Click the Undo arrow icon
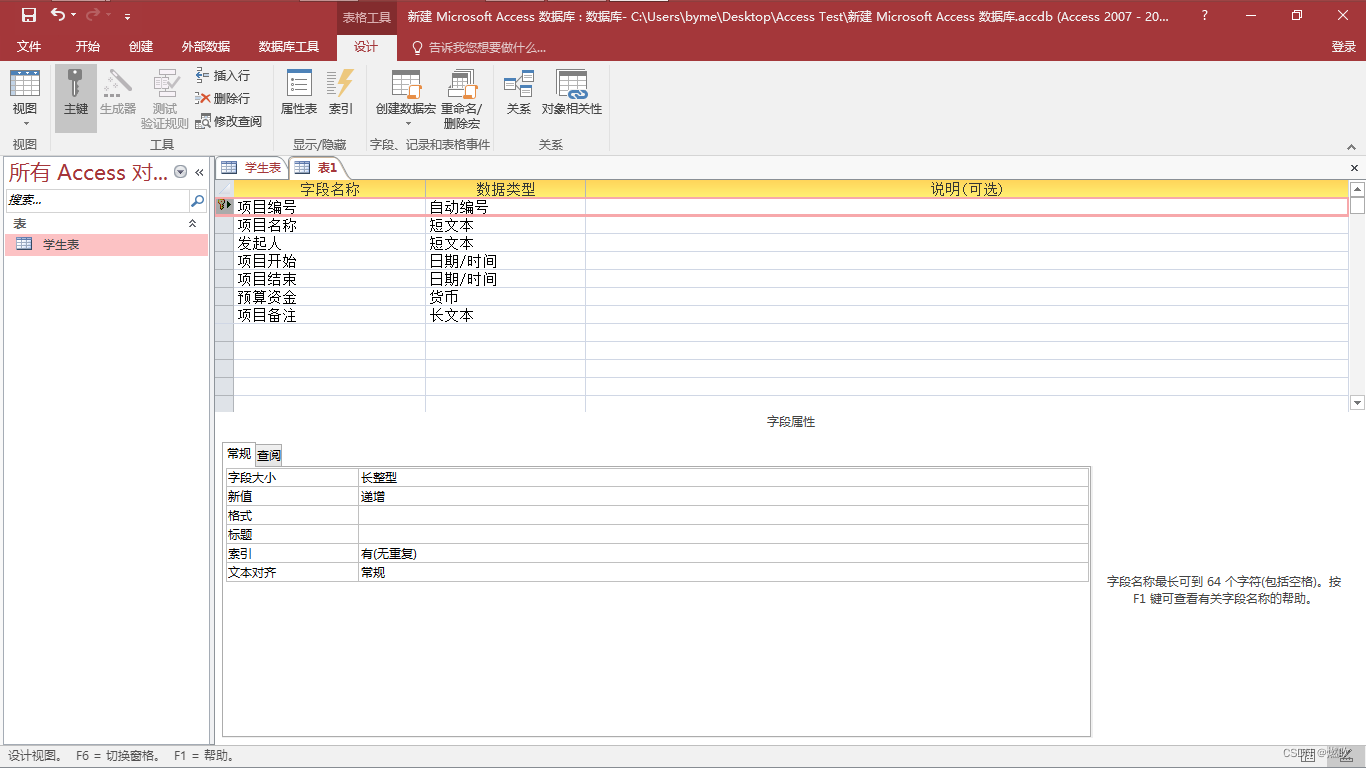The image size is (1366, 768). coord(58,15)
